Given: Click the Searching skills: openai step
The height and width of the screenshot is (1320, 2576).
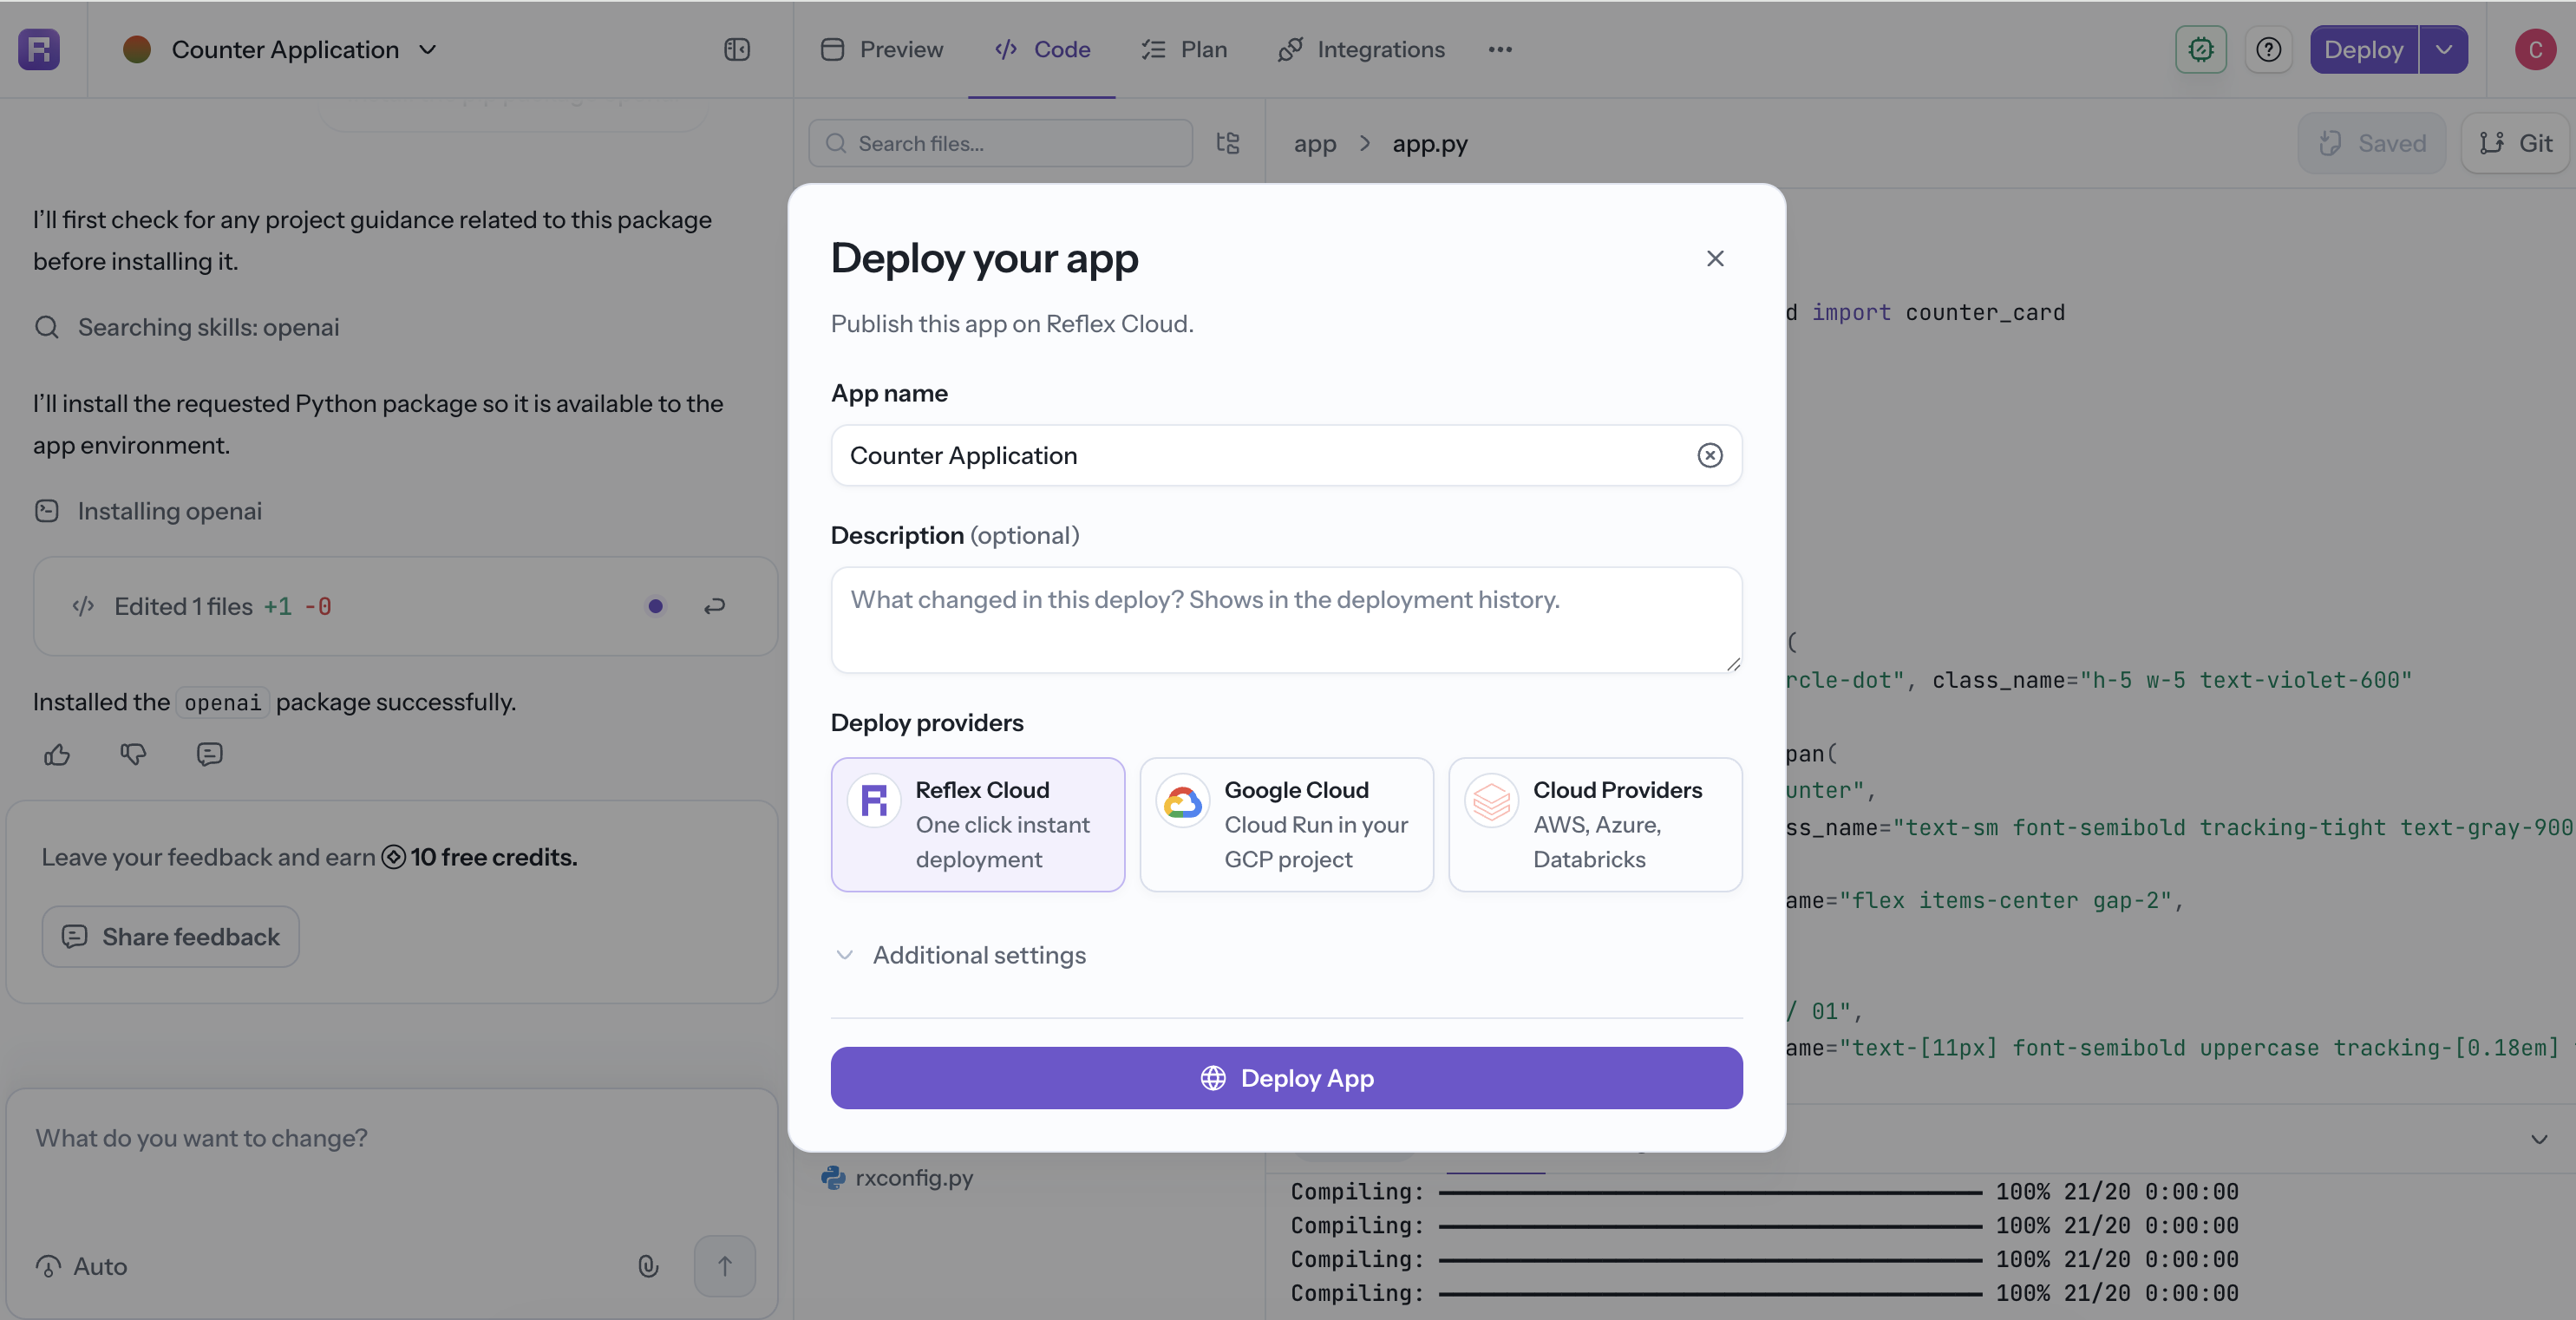Looking at the screenshot, I should coord(187,327).
